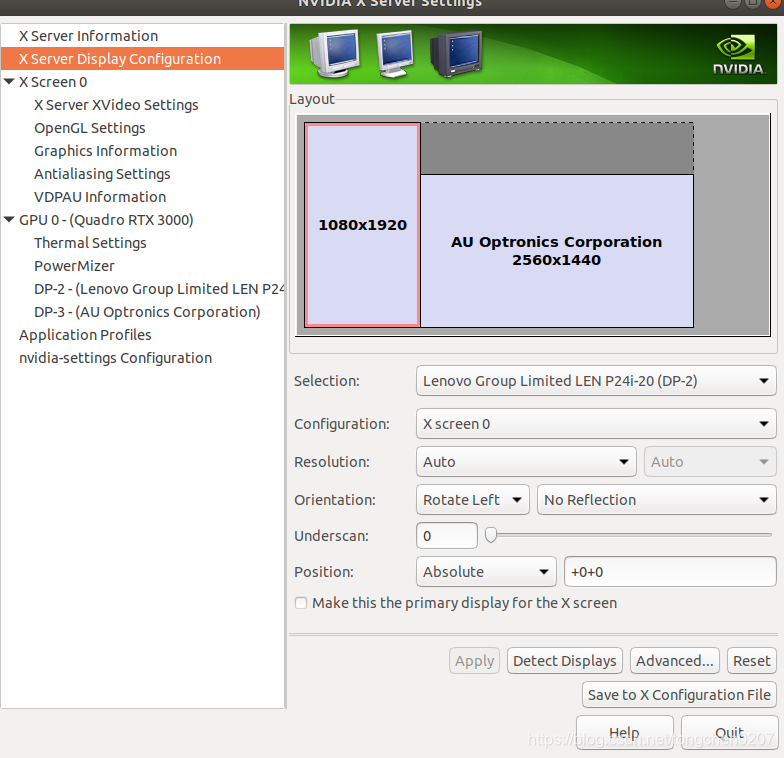Open X Screen 0 page
This screenshot has width=784, height=758.
pos(53,82)
